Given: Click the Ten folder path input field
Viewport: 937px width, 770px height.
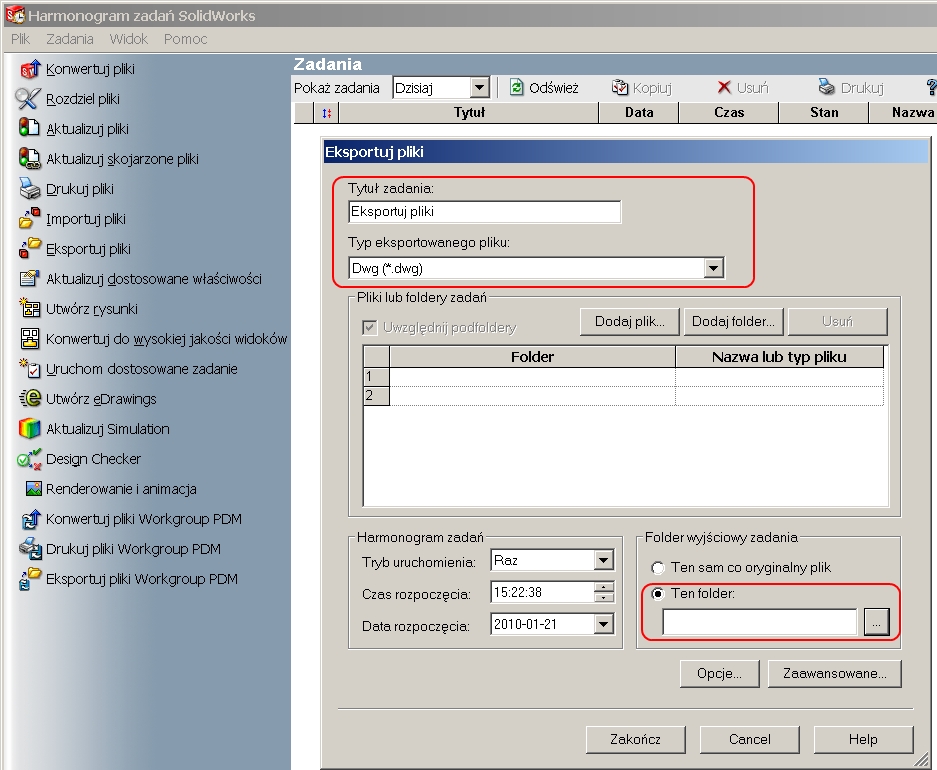Looking at the screenshot, I should coord(760,622).
